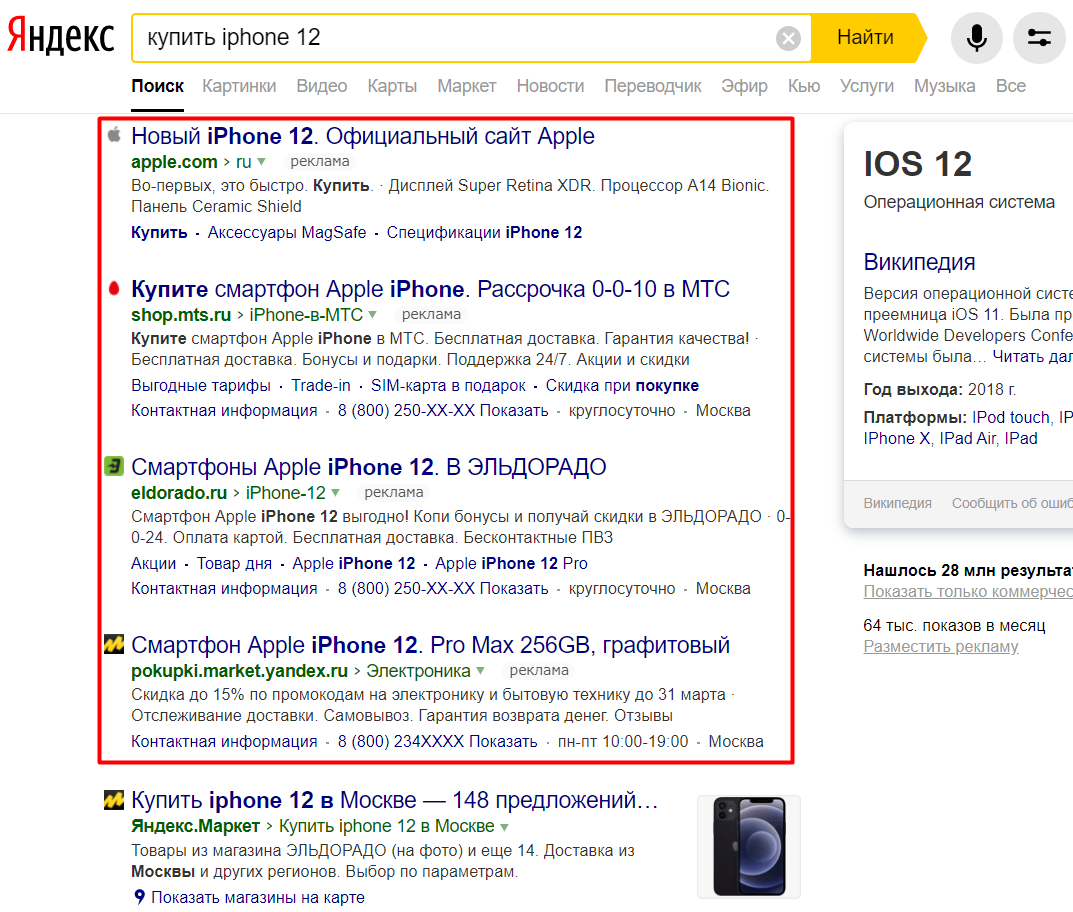Switch to Картинки tab
1073x912 pixels.
click(x=239, y=86)
